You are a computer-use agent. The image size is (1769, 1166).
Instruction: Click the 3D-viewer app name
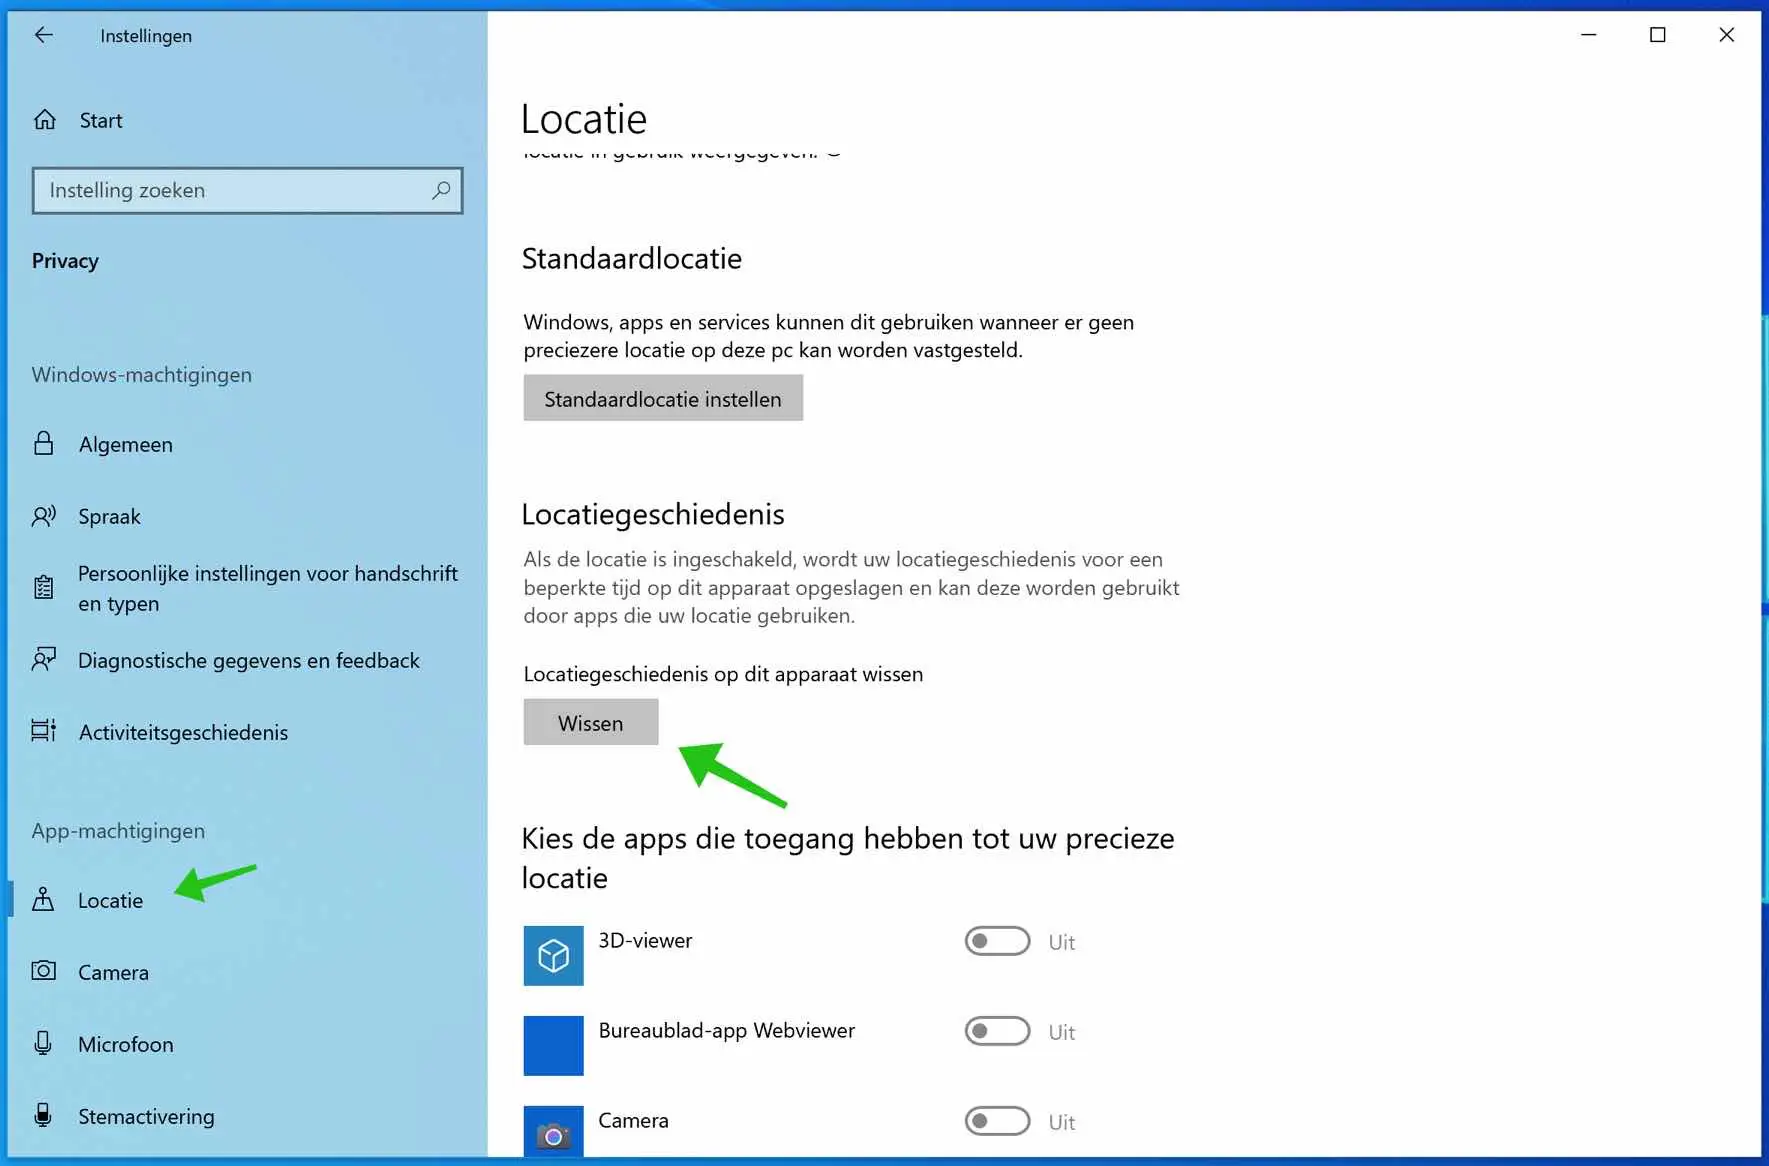click(645, 940)
